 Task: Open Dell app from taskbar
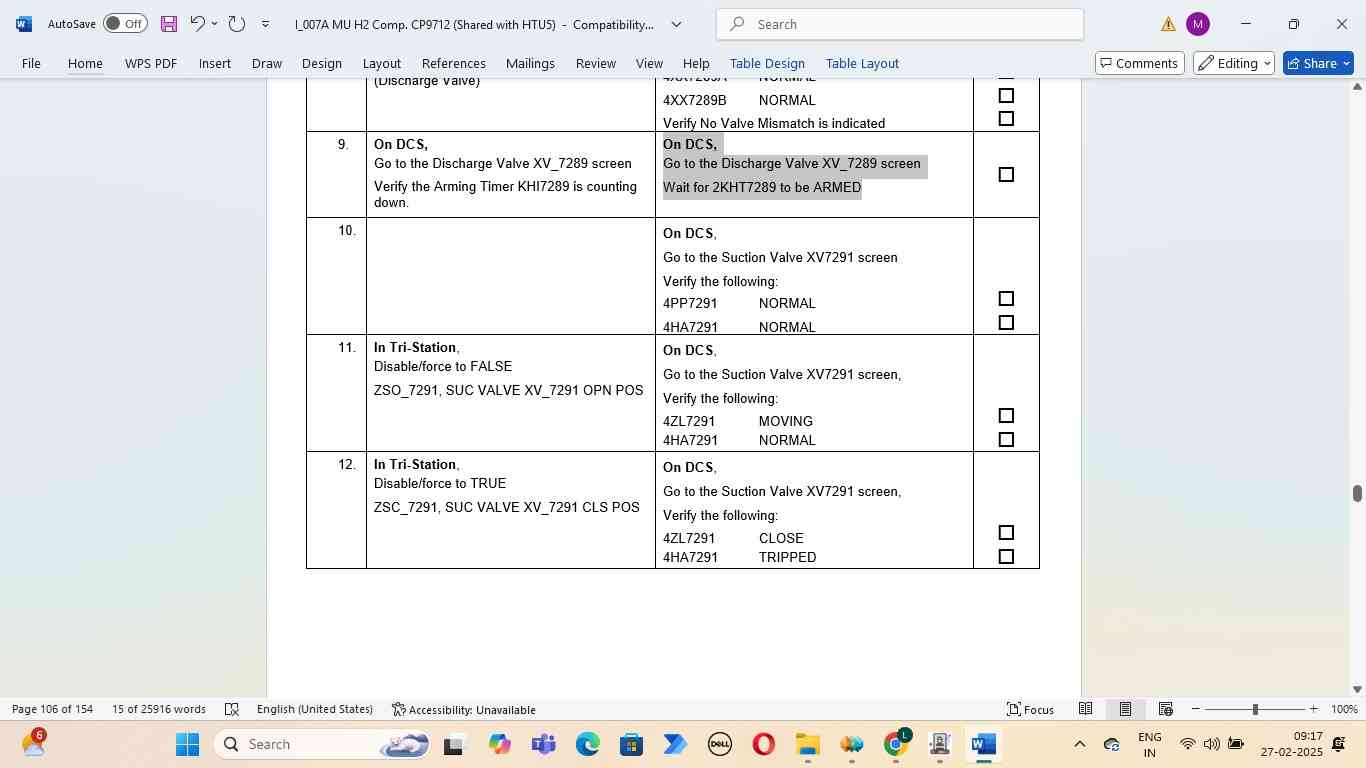pyautogui.click(x=719, y=744)
